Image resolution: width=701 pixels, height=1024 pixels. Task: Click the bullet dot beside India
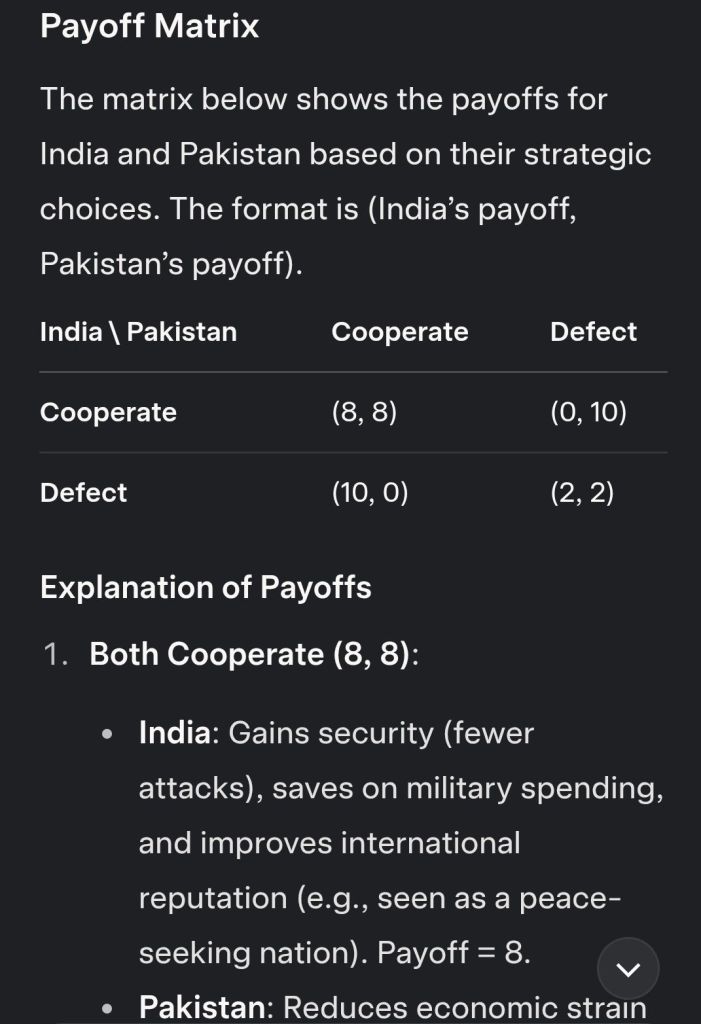point(108,734)
